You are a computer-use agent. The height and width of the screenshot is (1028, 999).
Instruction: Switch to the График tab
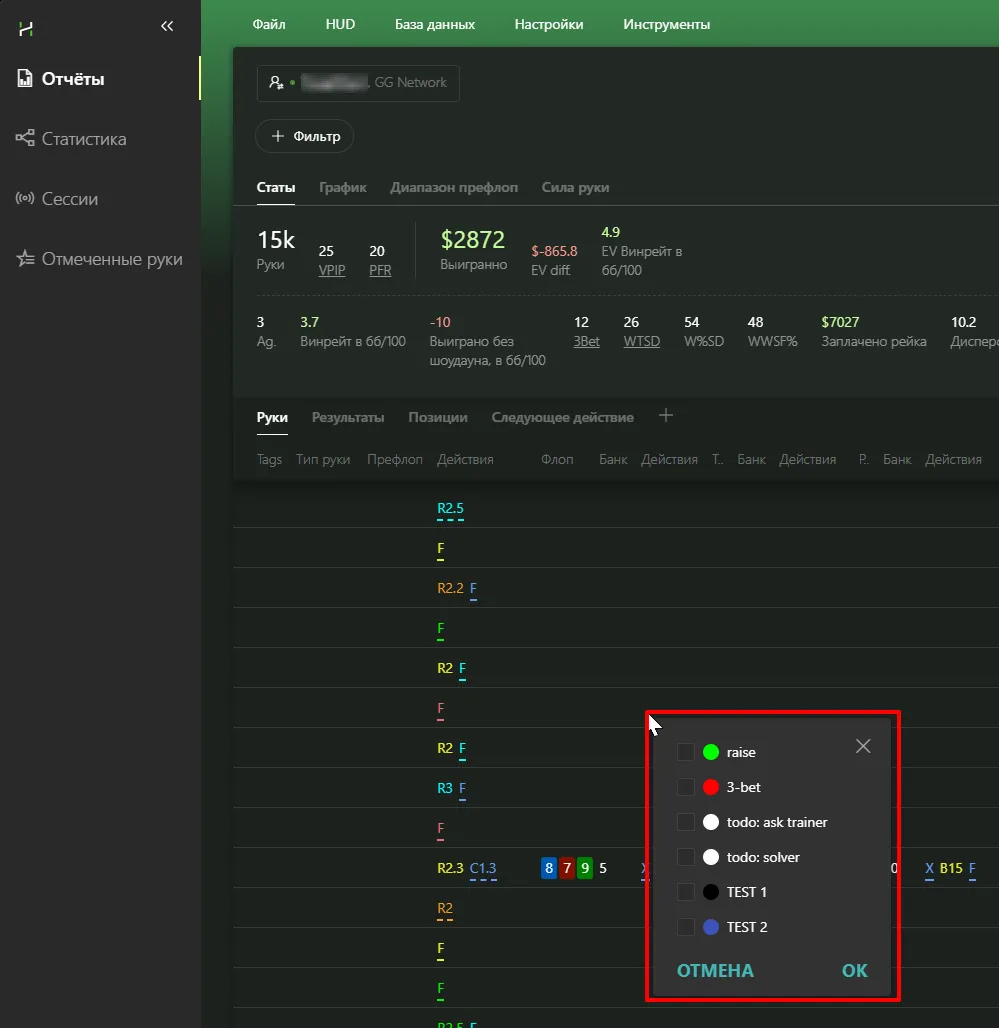pos(343,187)
